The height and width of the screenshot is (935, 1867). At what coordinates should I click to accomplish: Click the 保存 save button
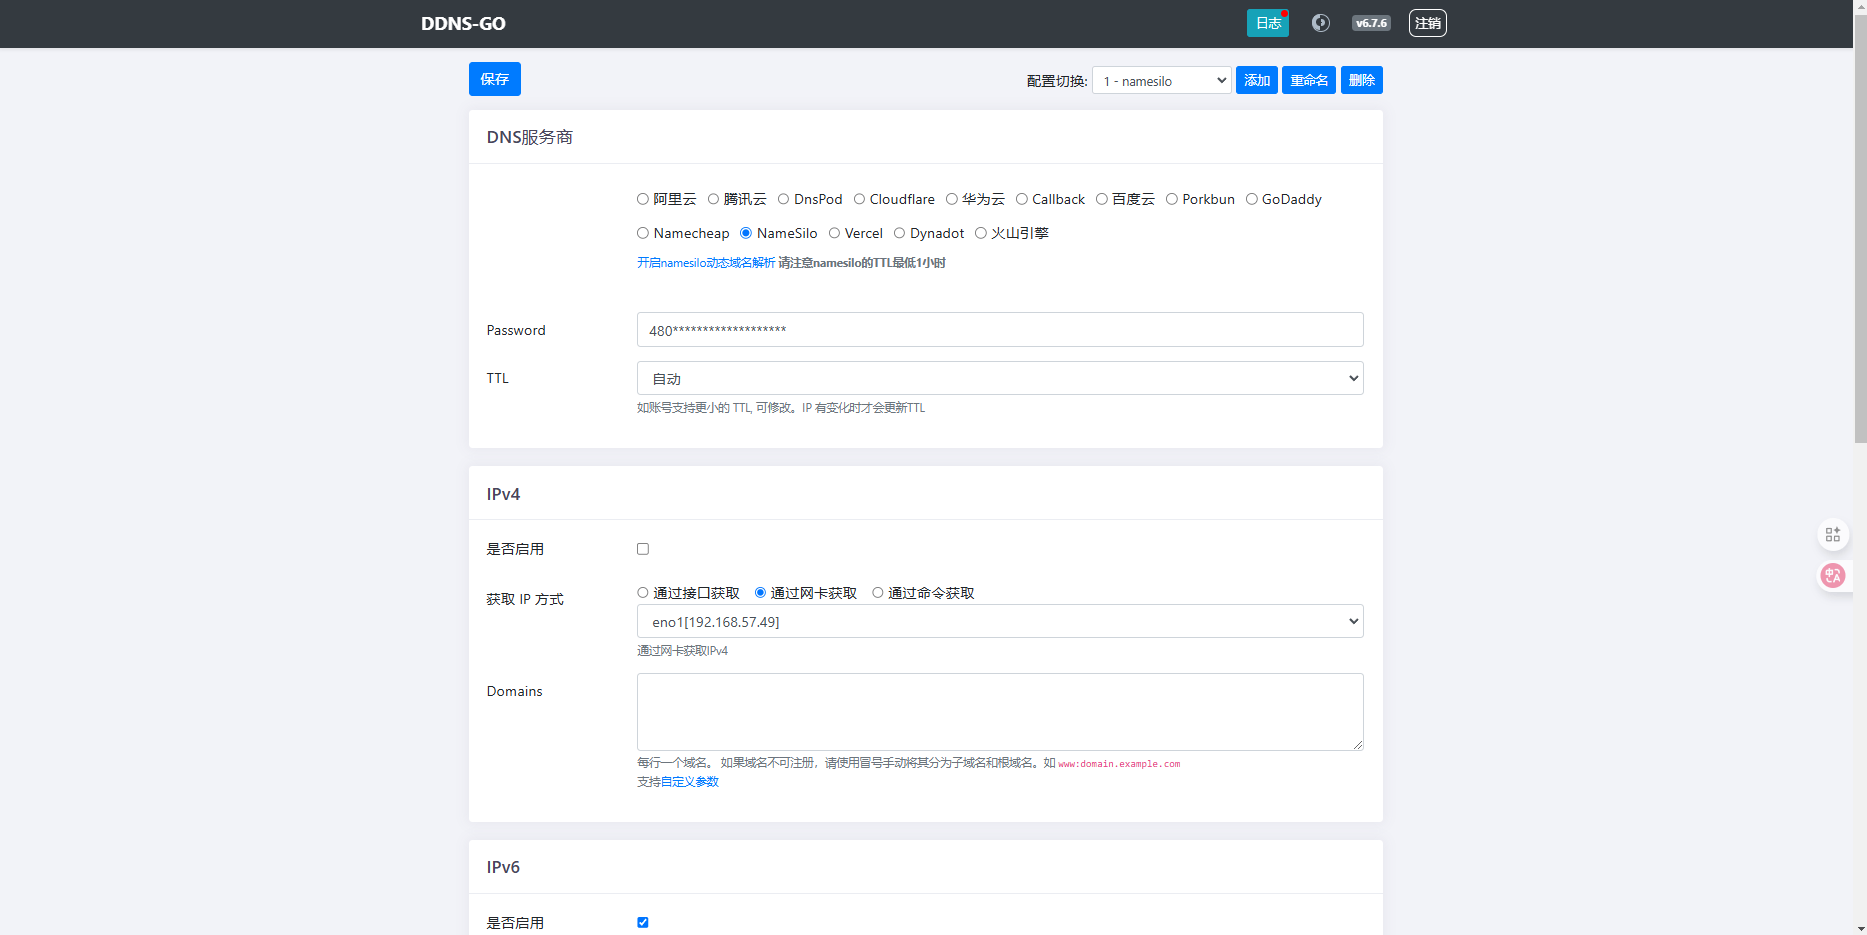[494, 79]
